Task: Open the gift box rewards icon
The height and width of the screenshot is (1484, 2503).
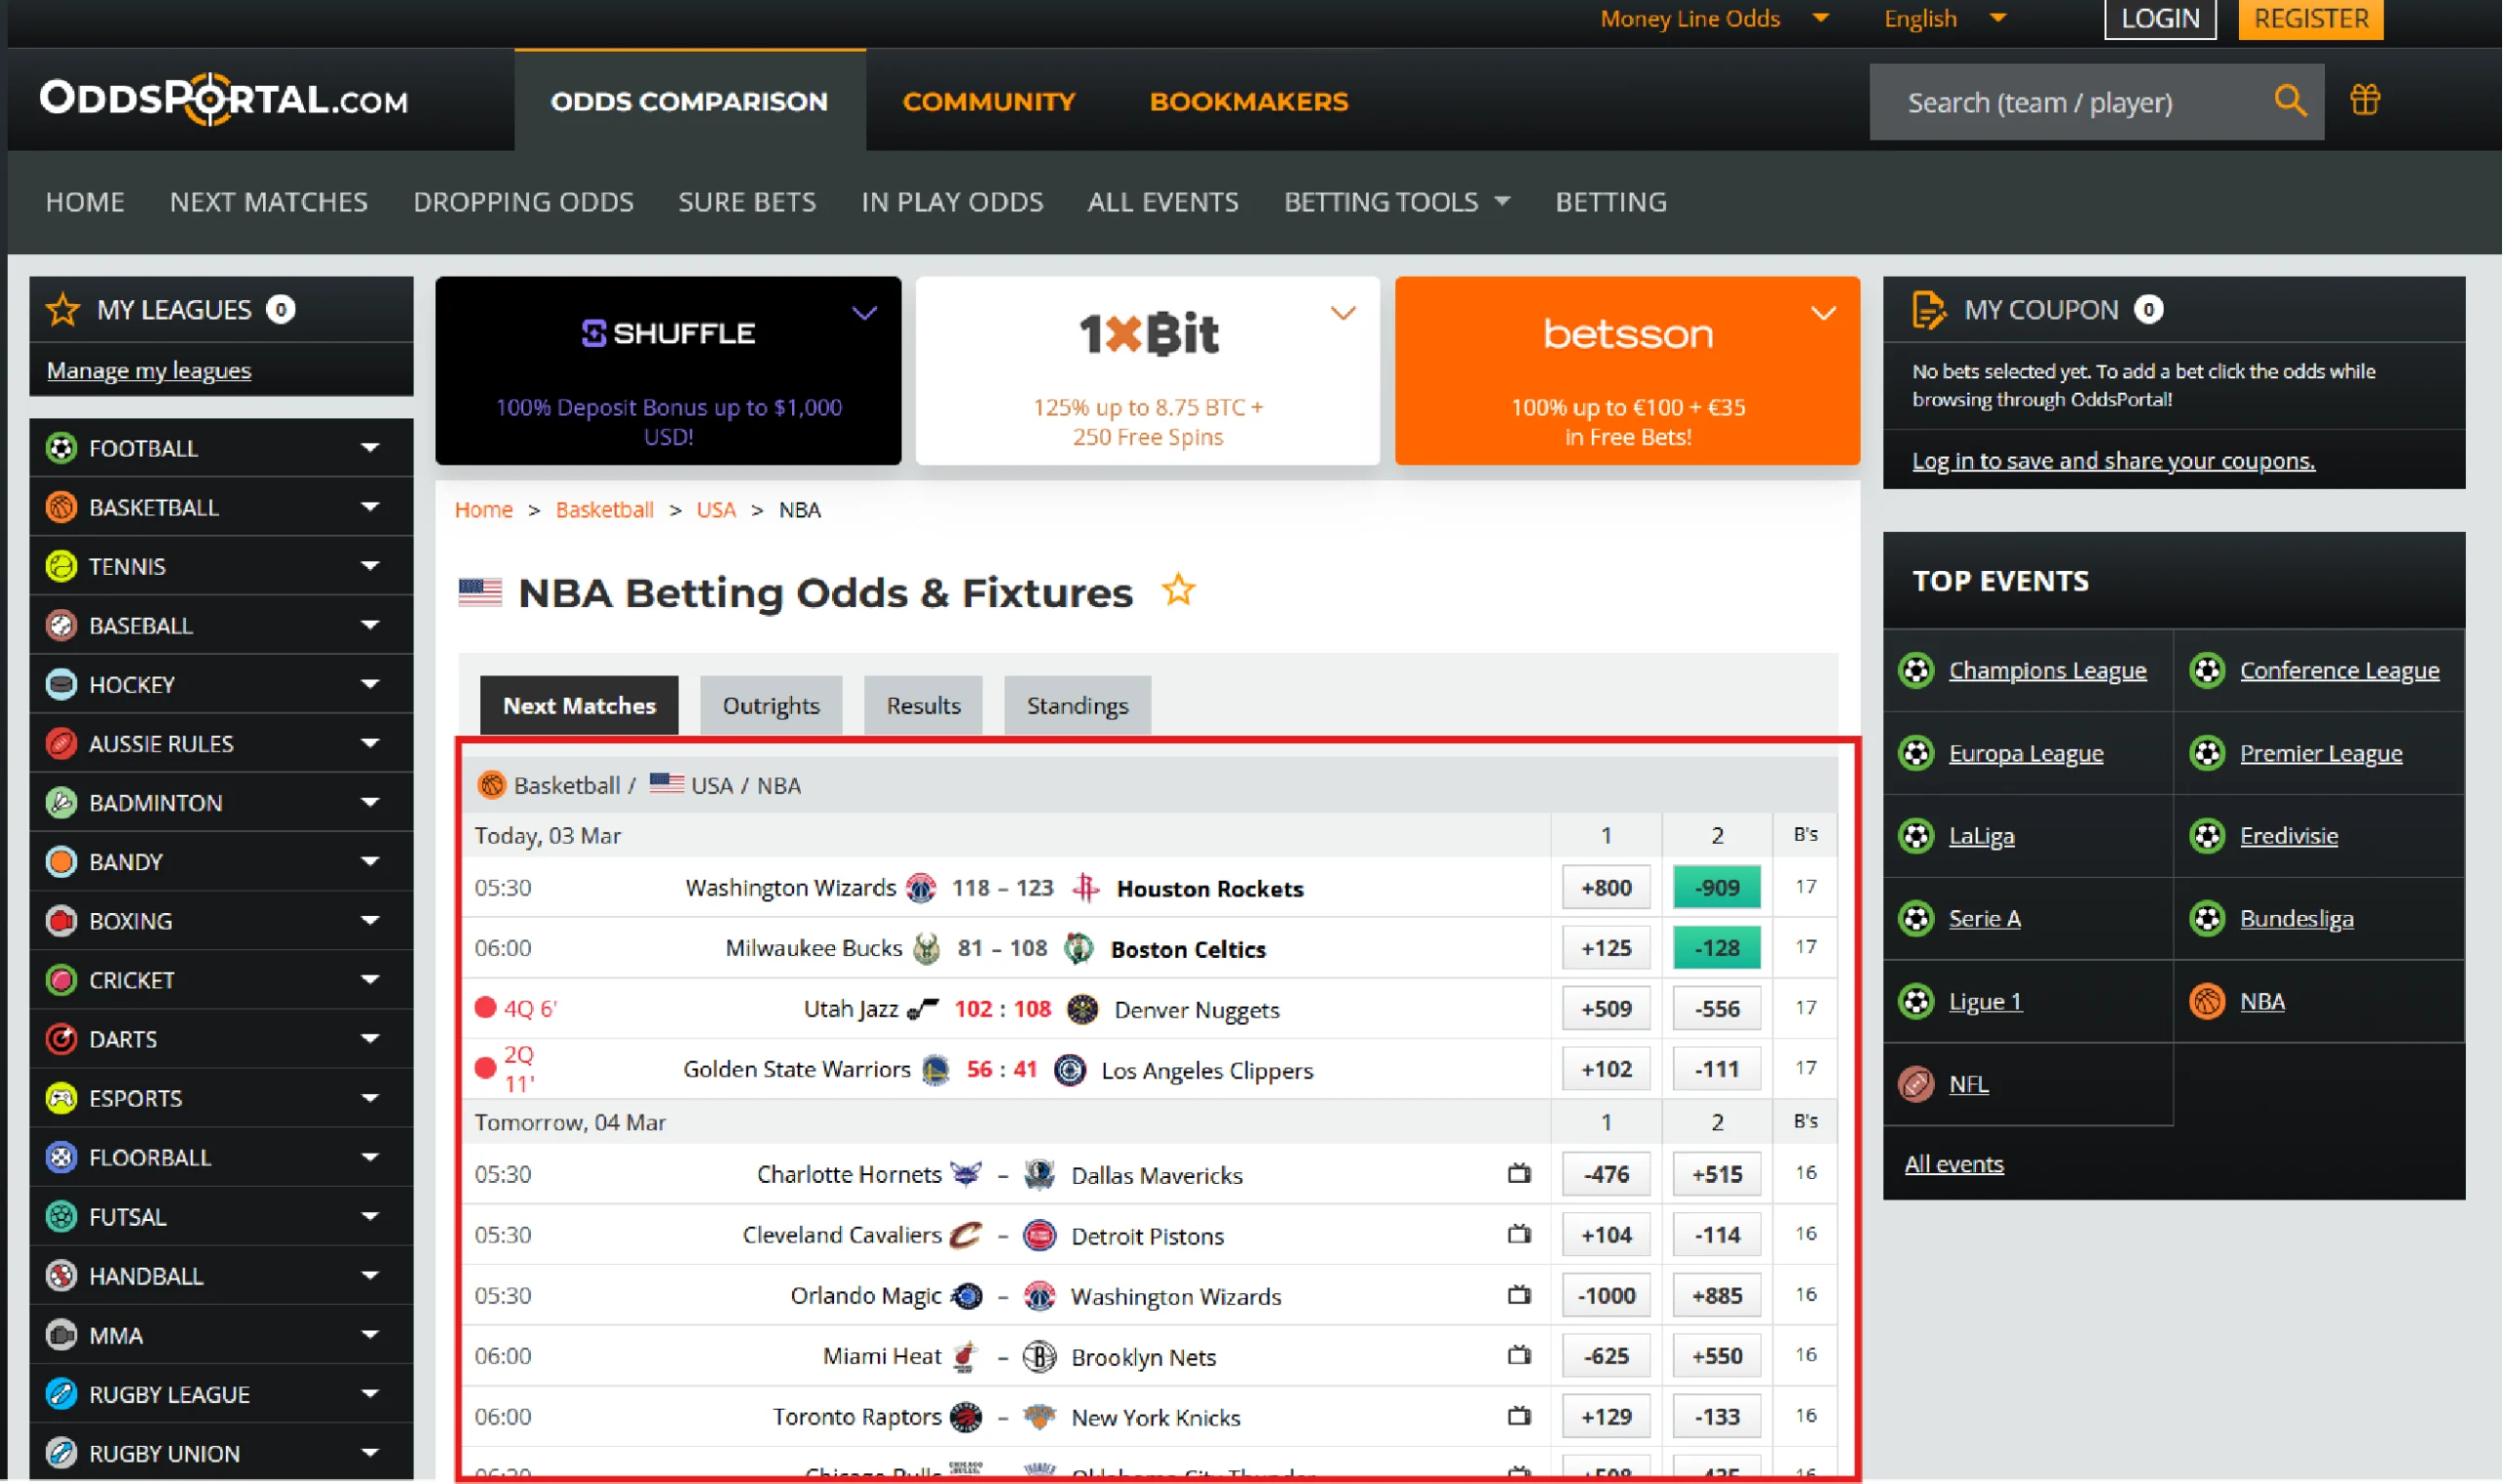Action: [x=2364, y=100]
